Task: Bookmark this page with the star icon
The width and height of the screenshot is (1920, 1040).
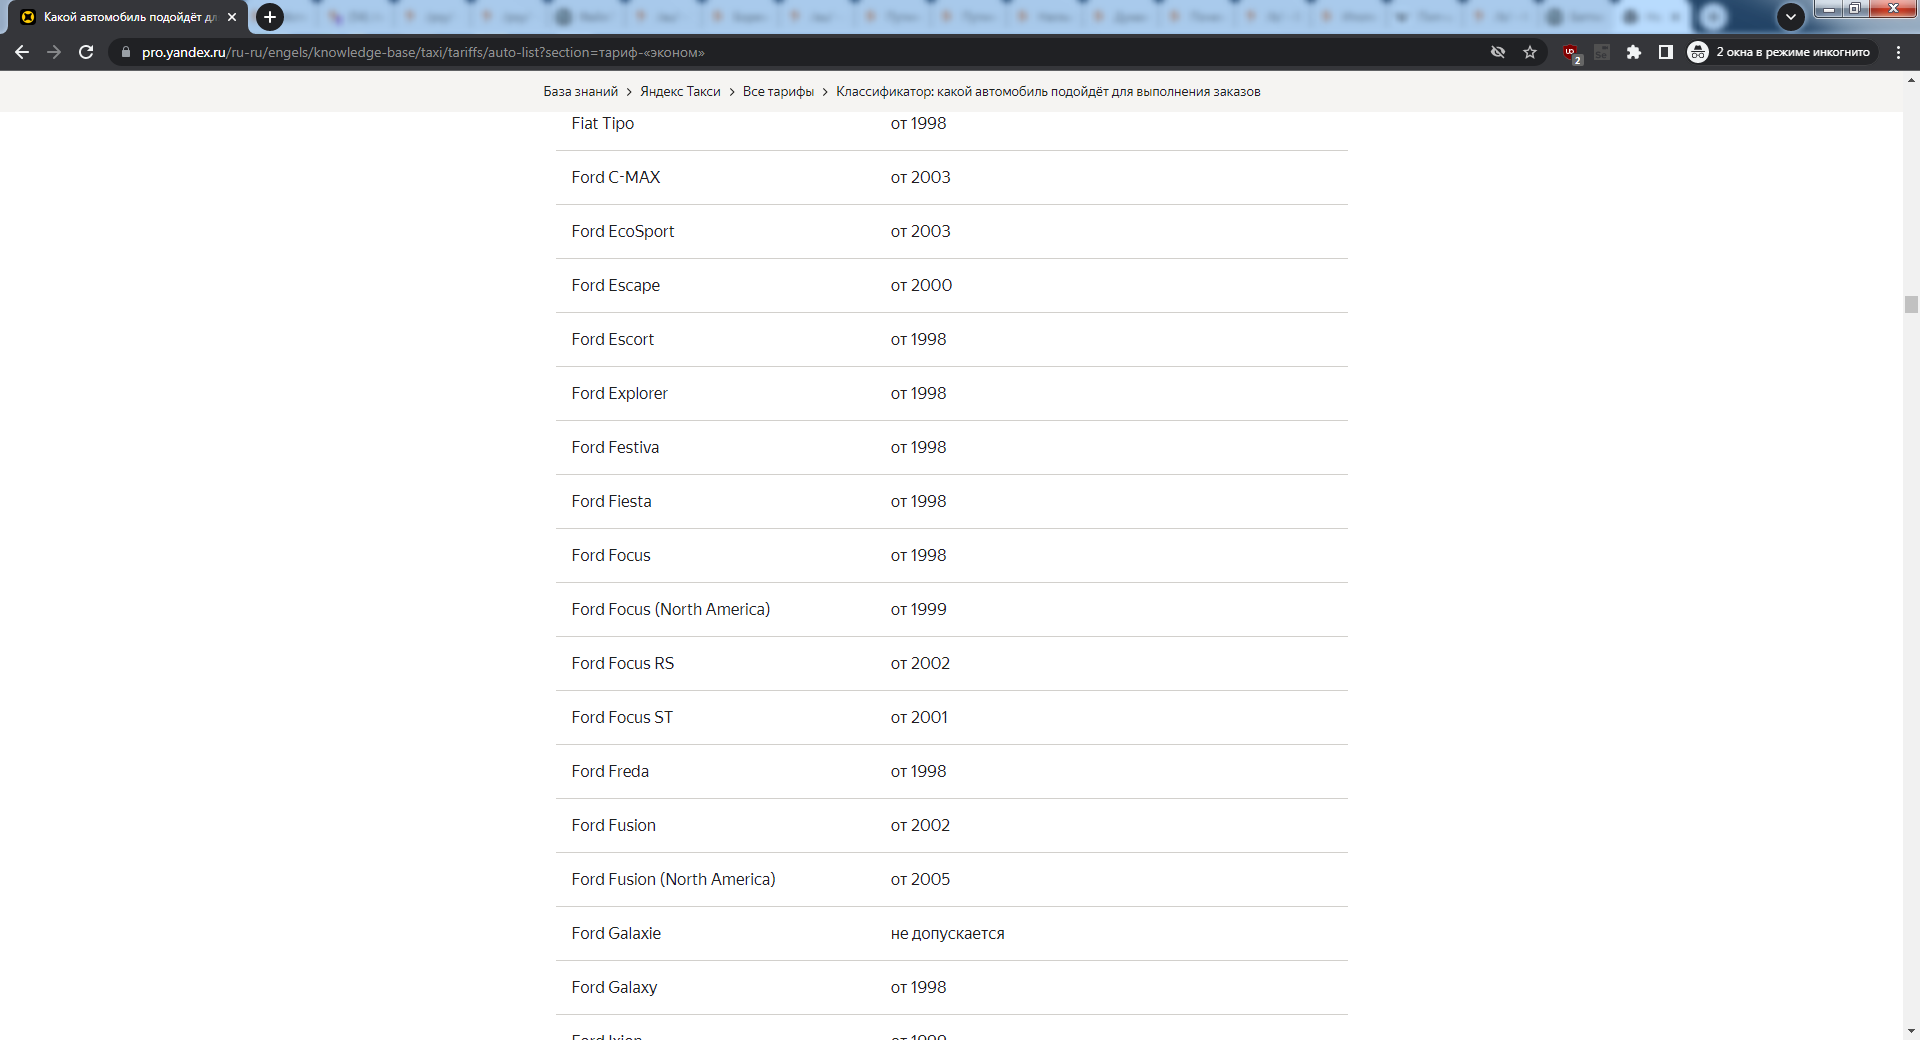Action: pyautogui.click(x=1530, y=52)
